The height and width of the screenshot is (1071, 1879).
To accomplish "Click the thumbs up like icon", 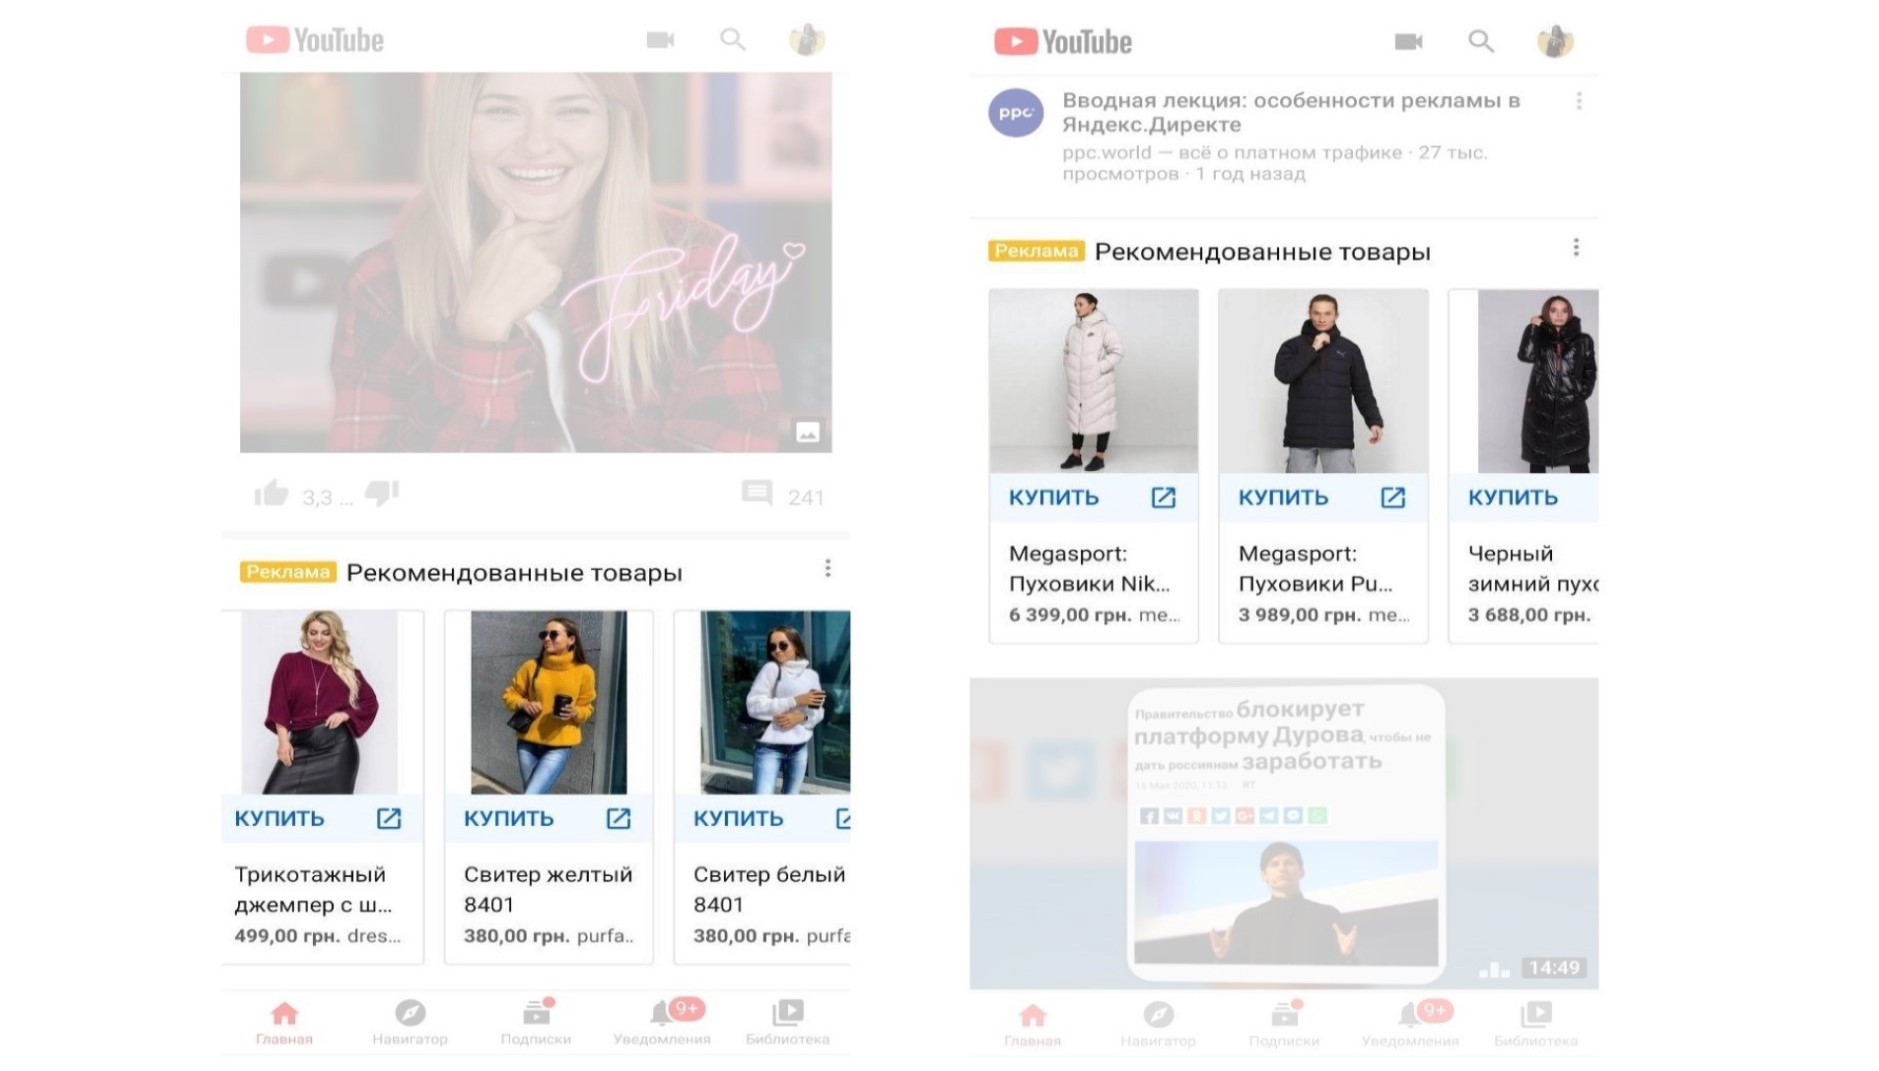I will [x=271, y=493].
